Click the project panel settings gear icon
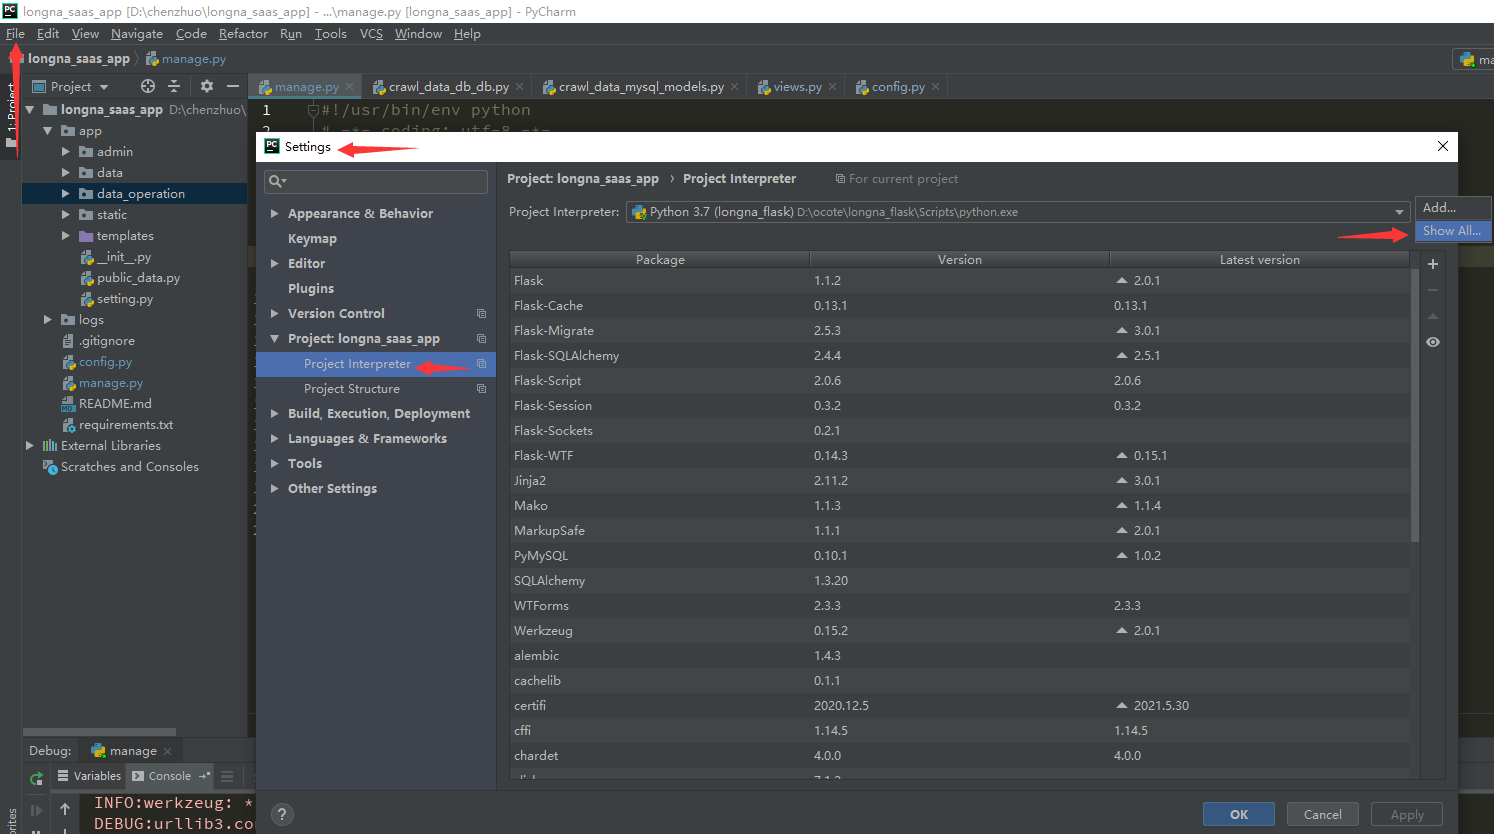 (x=207, y=87)
